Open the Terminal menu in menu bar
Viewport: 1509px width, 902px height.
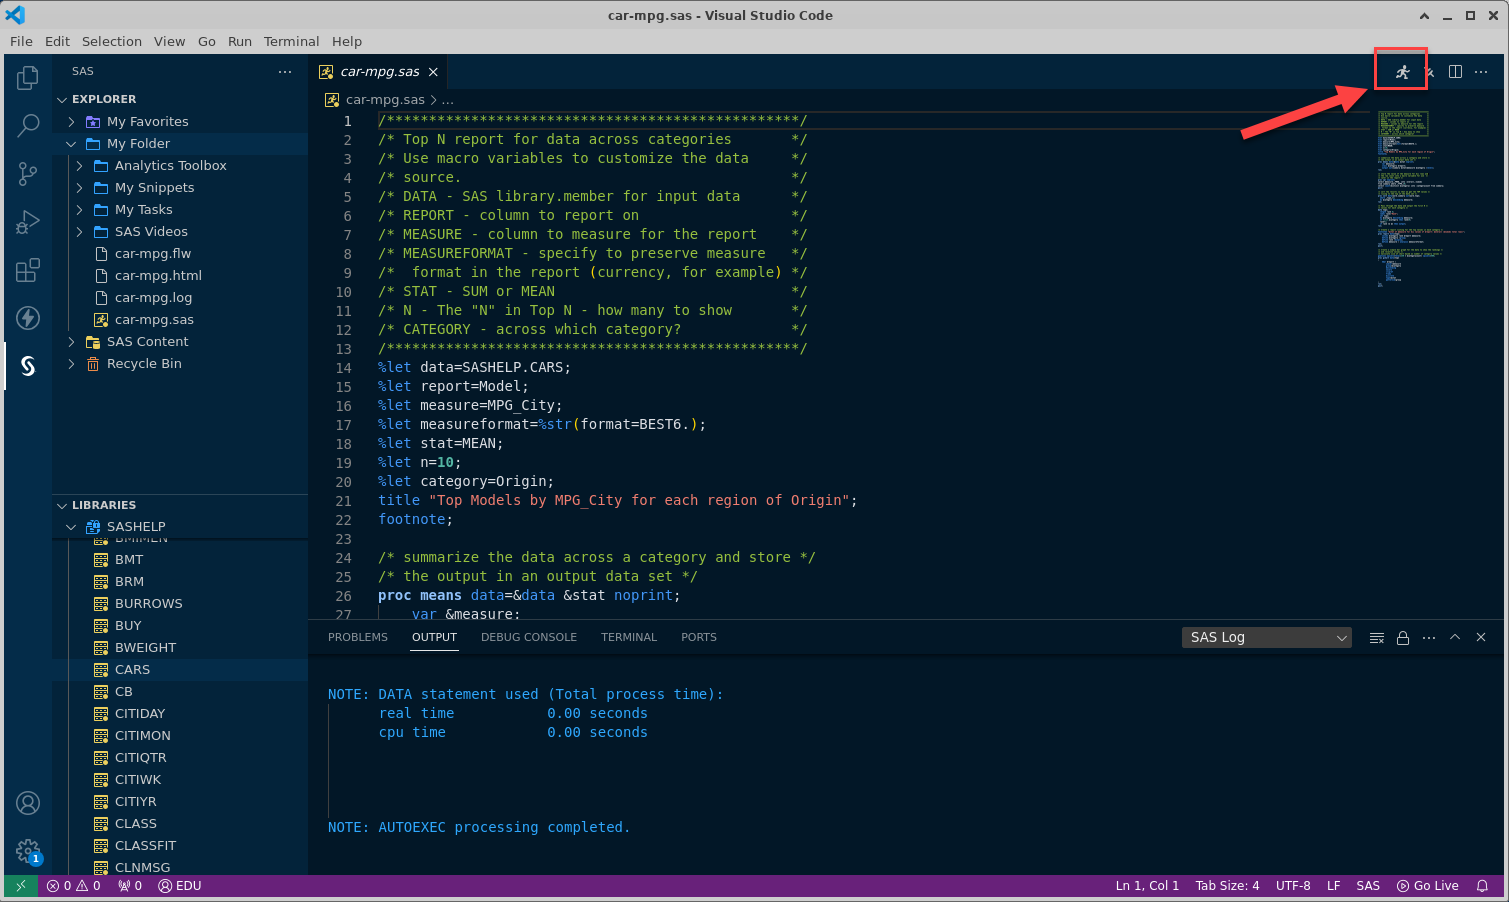291,41
